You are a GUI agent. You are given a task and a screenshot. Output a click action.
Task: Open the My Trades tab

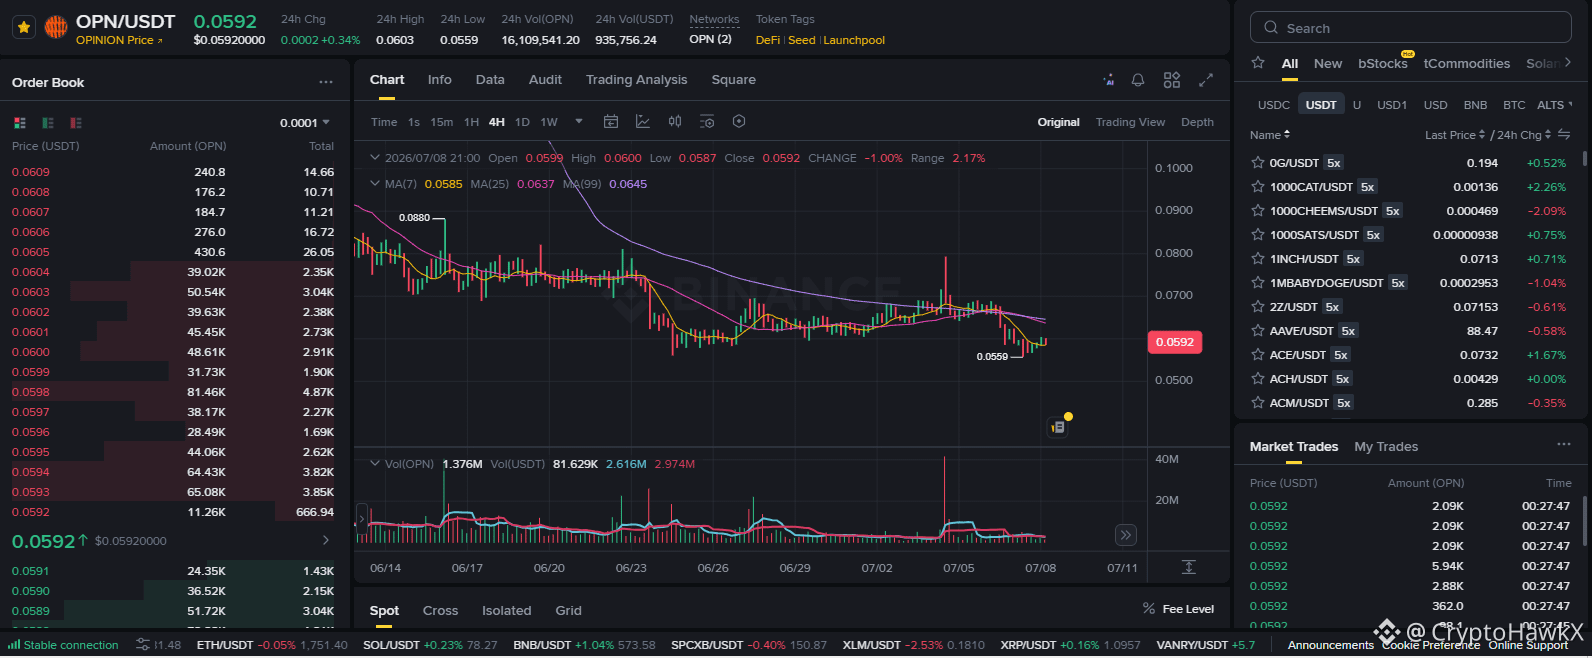[x=1386, y=446]
